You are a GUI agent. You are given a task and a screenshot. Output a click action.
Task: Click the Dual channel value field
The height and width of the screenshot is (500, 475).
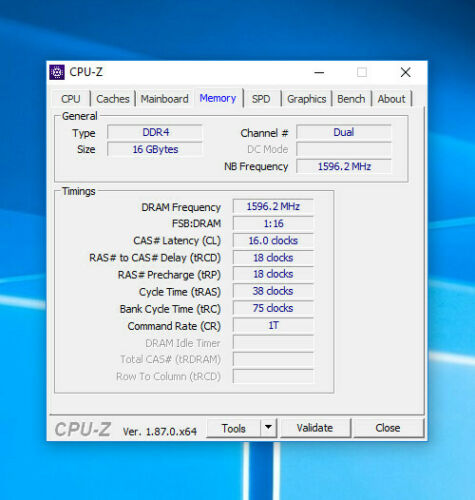point(344,132)
